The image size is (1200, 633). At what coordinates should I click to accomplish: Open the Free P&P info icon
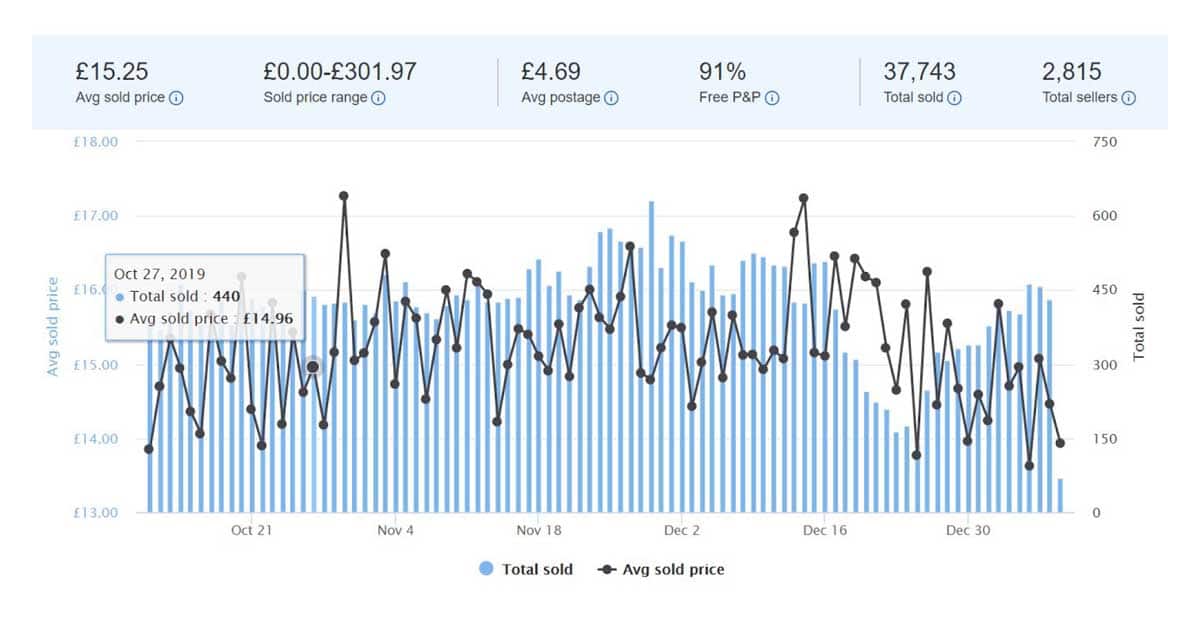[x=773, y=98]
